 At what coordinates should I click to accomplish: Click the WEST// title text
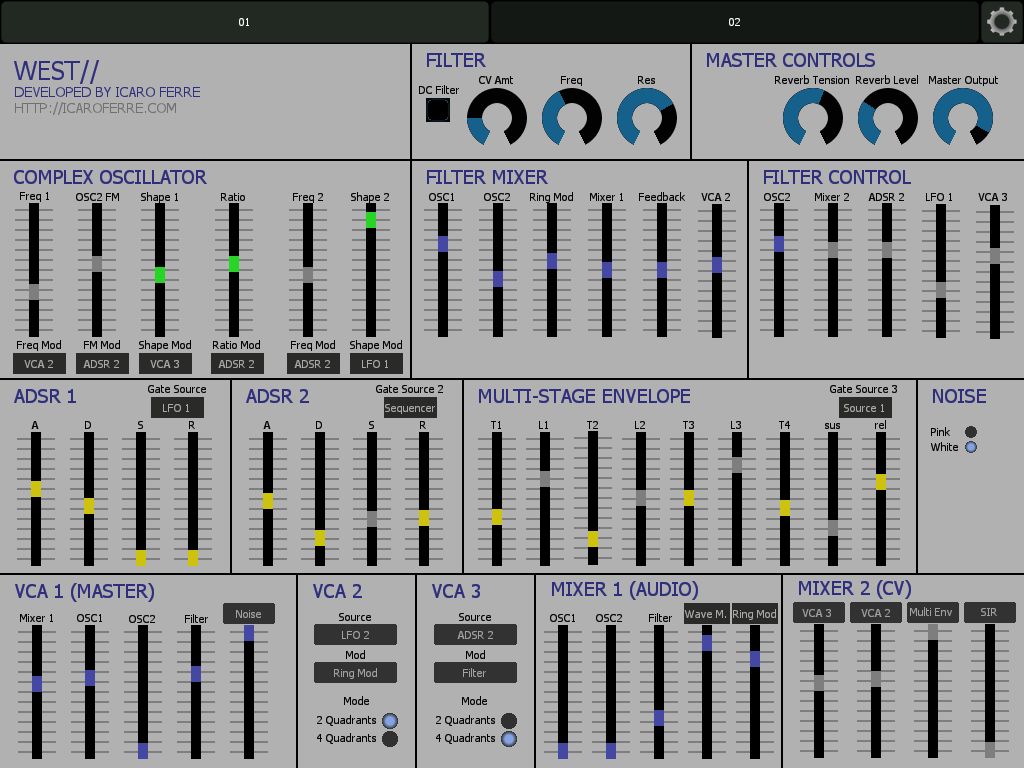click(57, 70)
